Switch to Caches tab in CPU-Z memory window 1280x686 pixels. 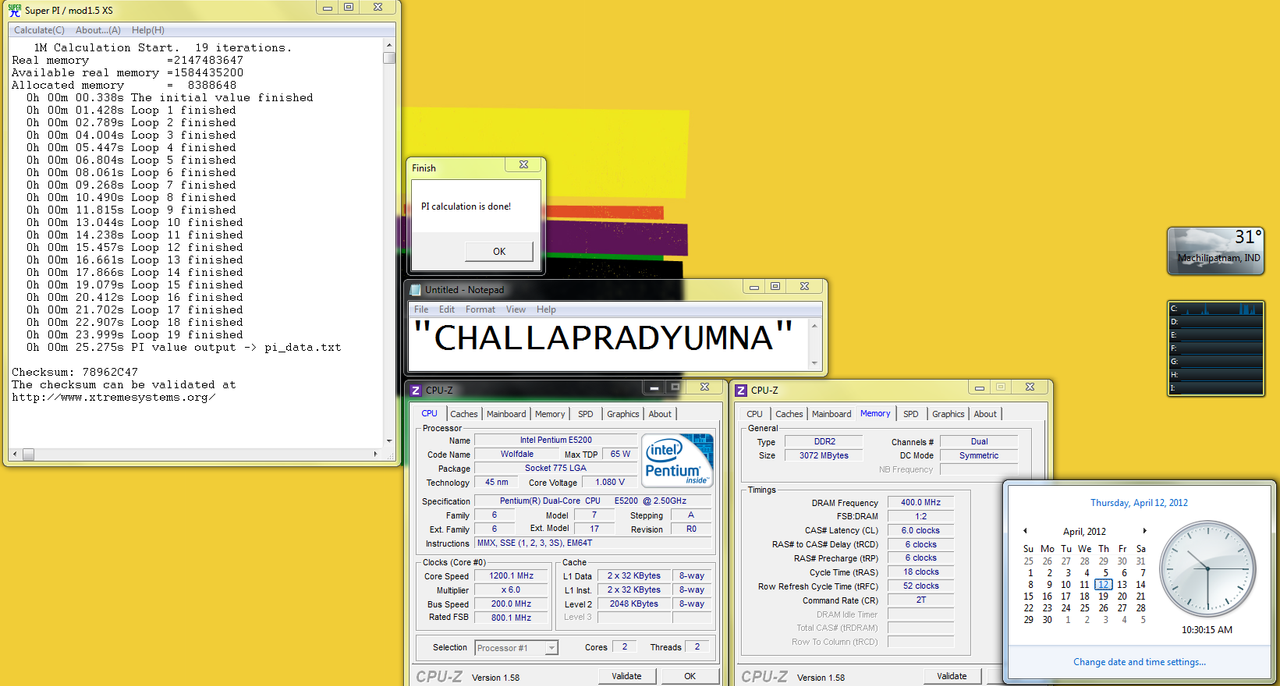[789, 414]
